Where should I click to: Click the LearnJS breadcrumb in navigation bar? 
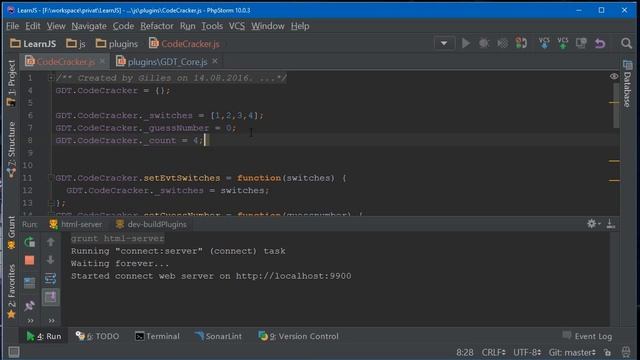point(33,44)
